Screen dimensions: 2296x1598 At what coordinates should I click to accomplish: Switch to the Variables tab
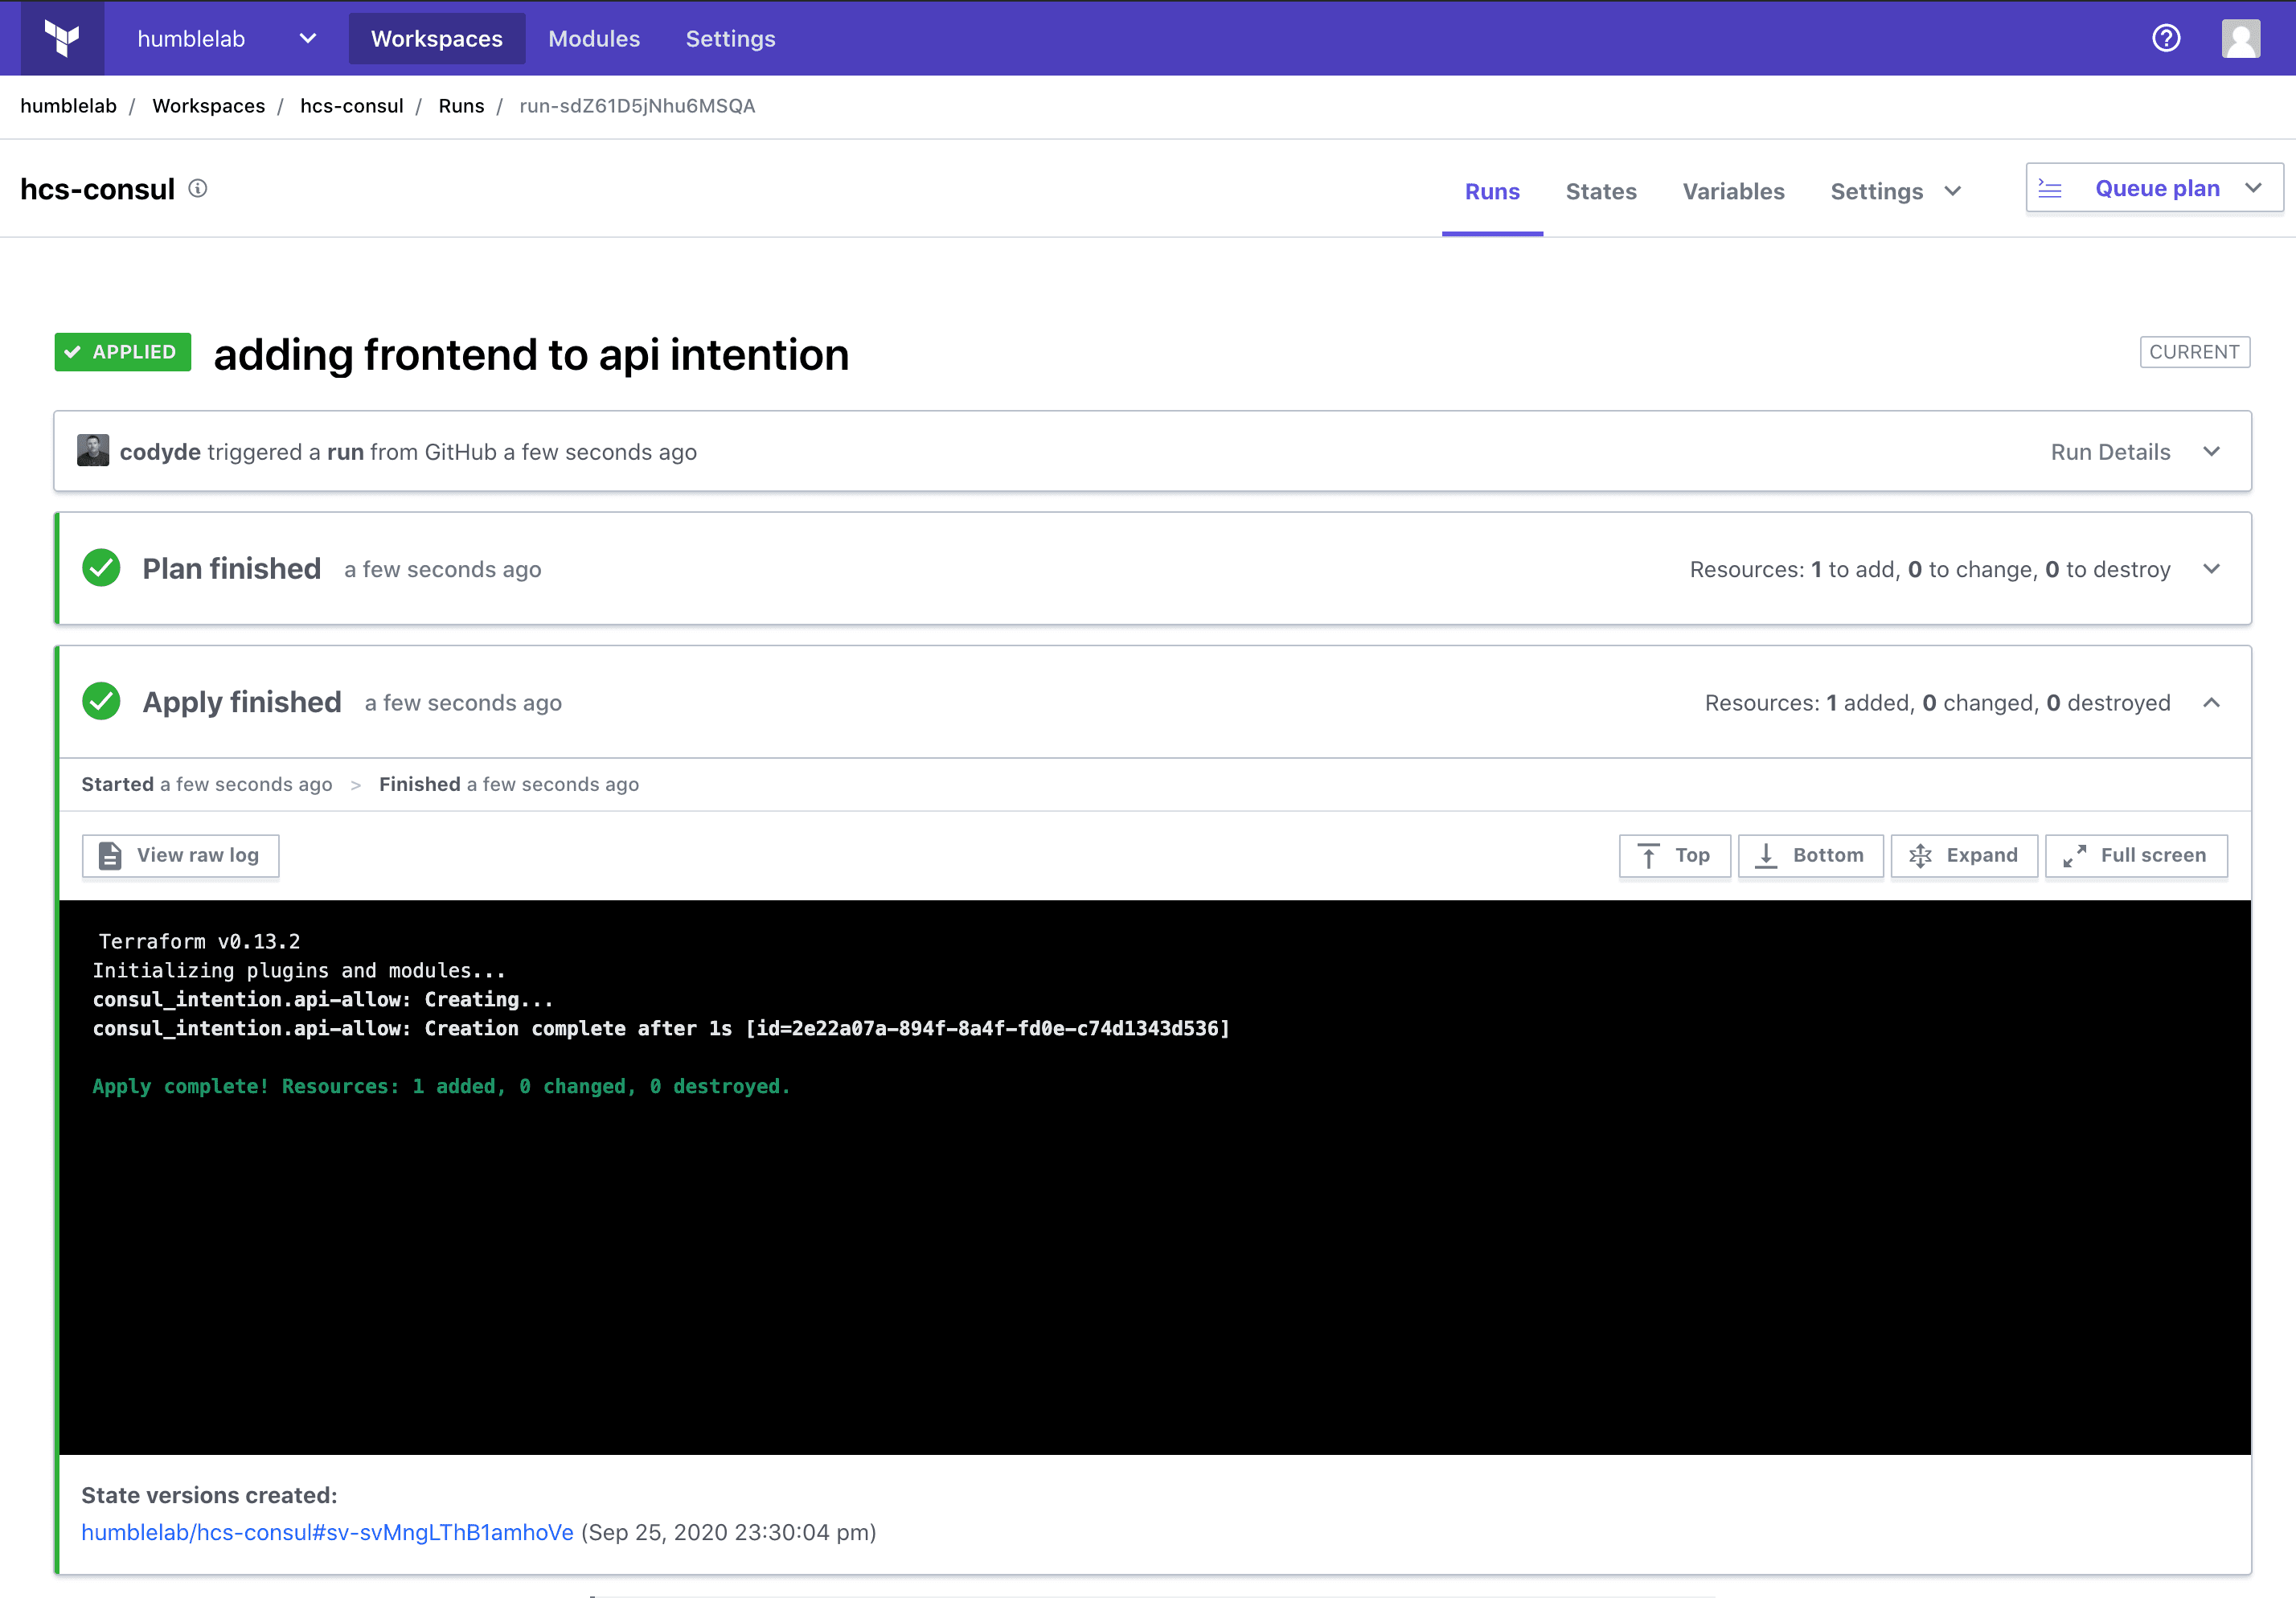point(1733,191)
